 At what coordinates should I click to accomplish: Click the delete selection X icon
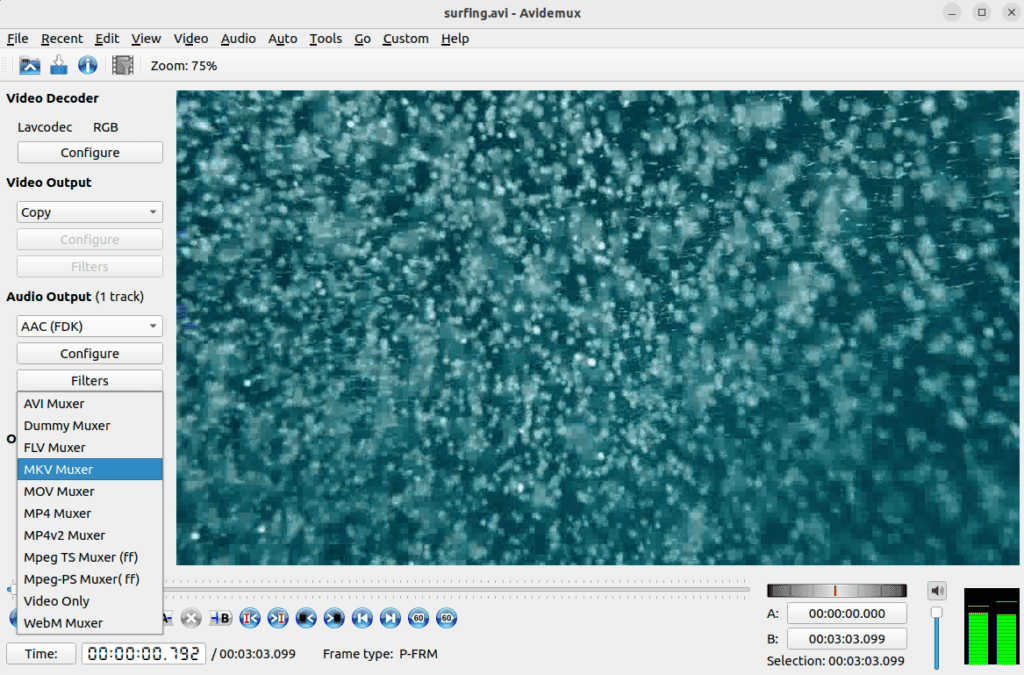pyautogui.click(x=192, y=618)
